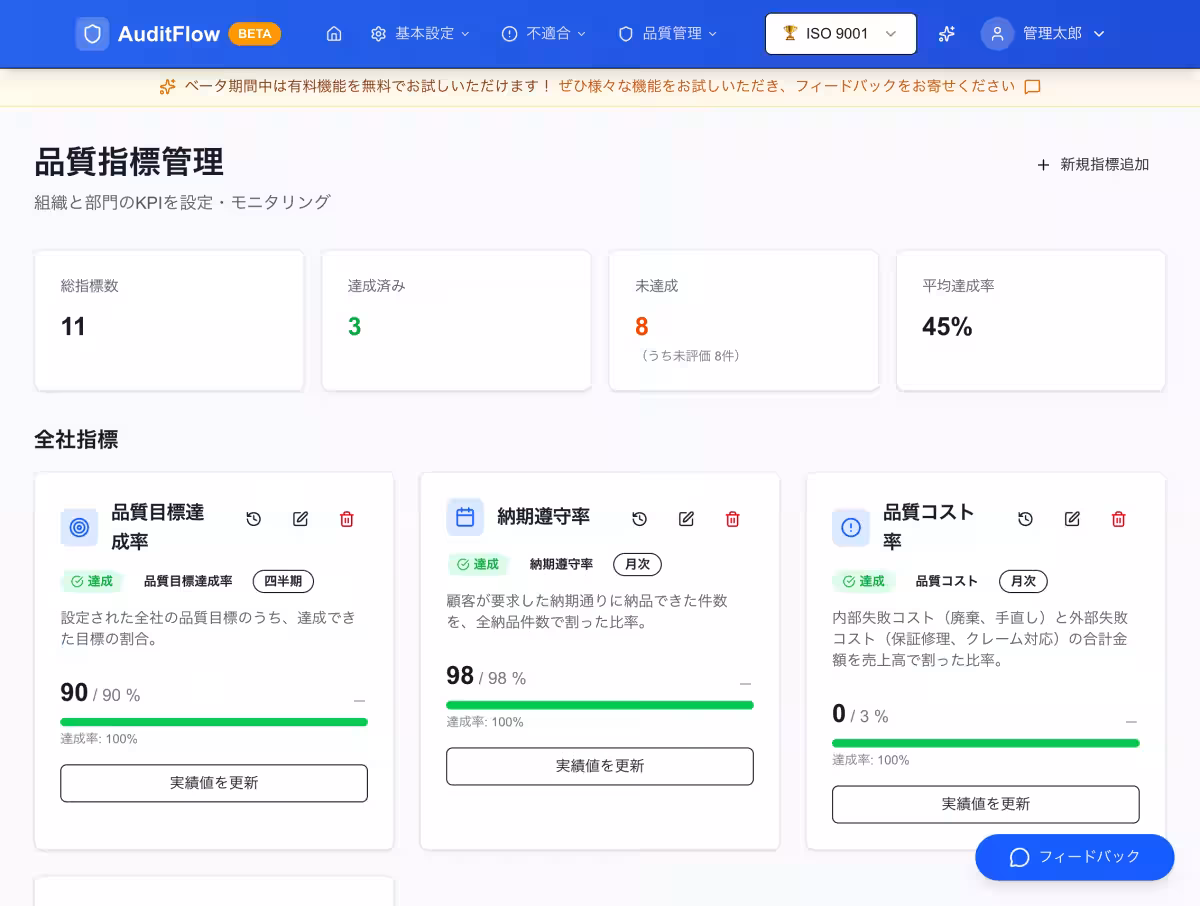This screenshot has width=1200, height=906.
Task: Click the target icon on 品質目標達成率 card
Action: (x=79, y=527)
